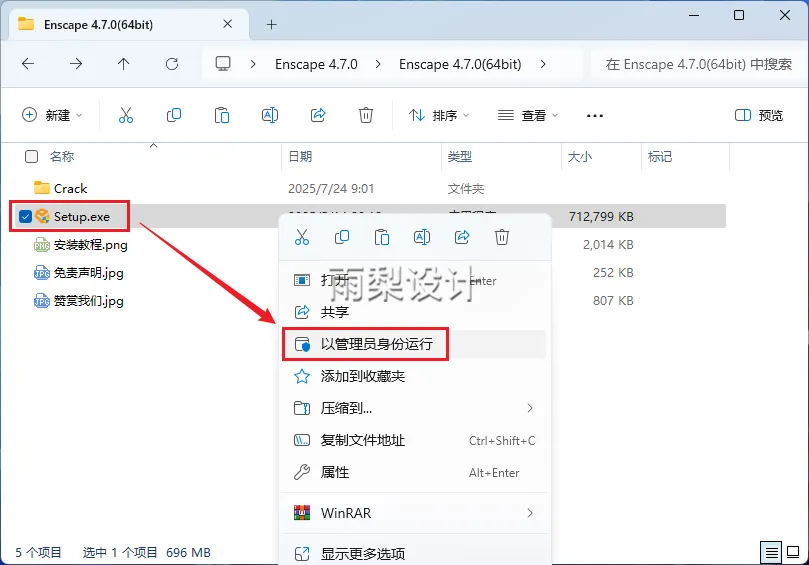This screenshot has height=565, width=809.
Task: Click the This PC monitor icon in the address bar
Action: pos(223,64)
